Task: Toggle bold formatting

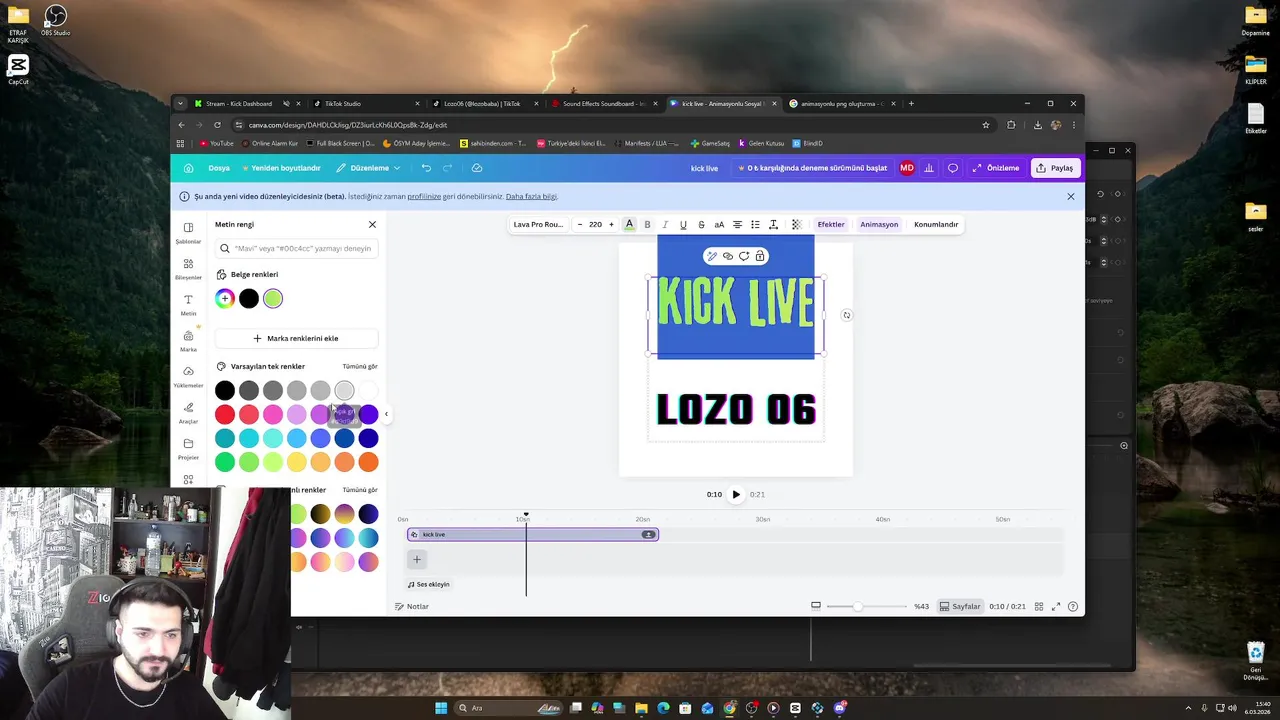Action: tap(647, 224)
